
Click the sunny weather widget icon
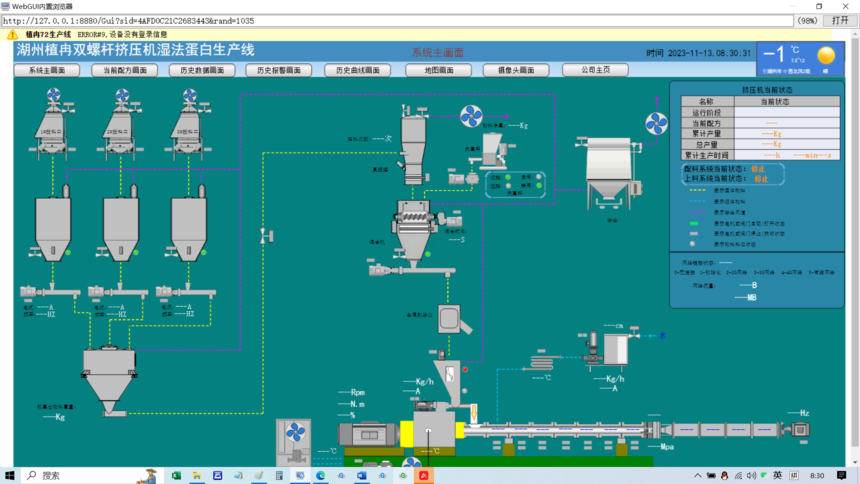coord(826,55)
